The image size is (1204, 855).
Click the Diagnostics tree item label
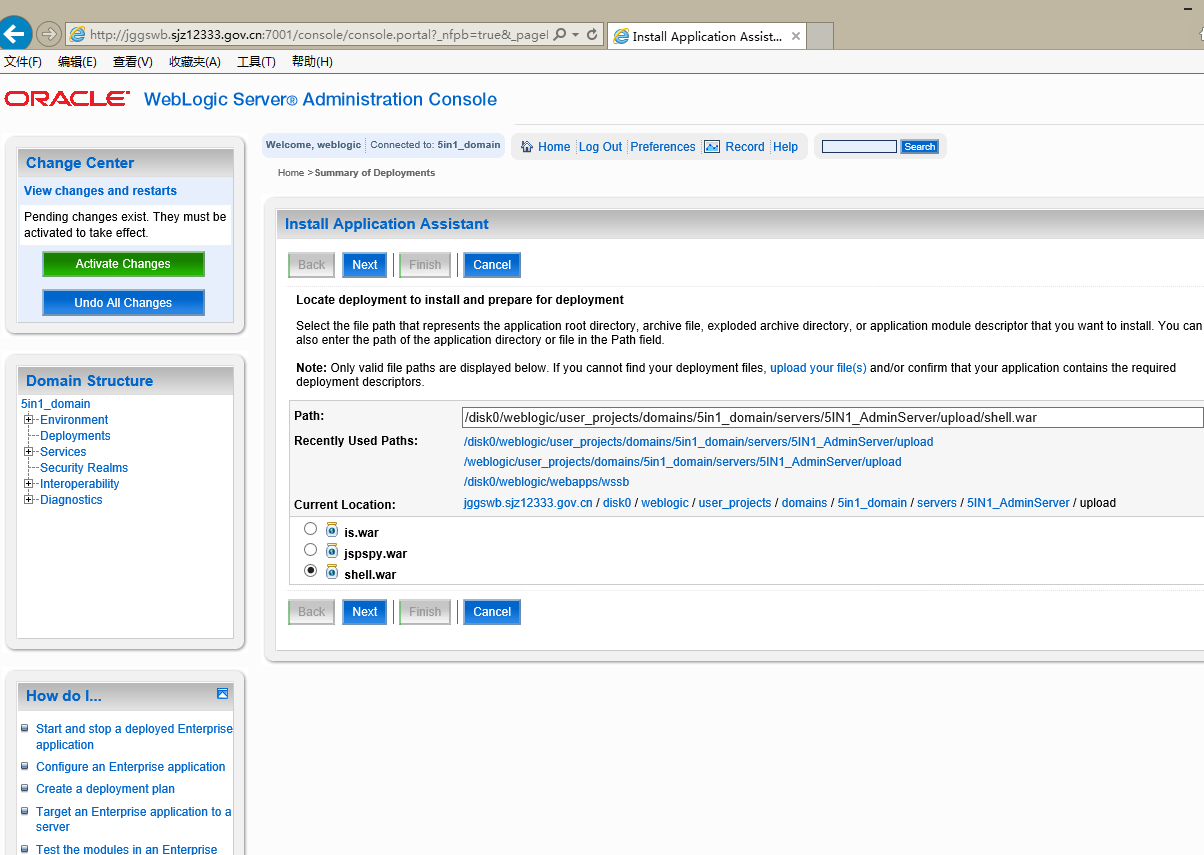71,500
